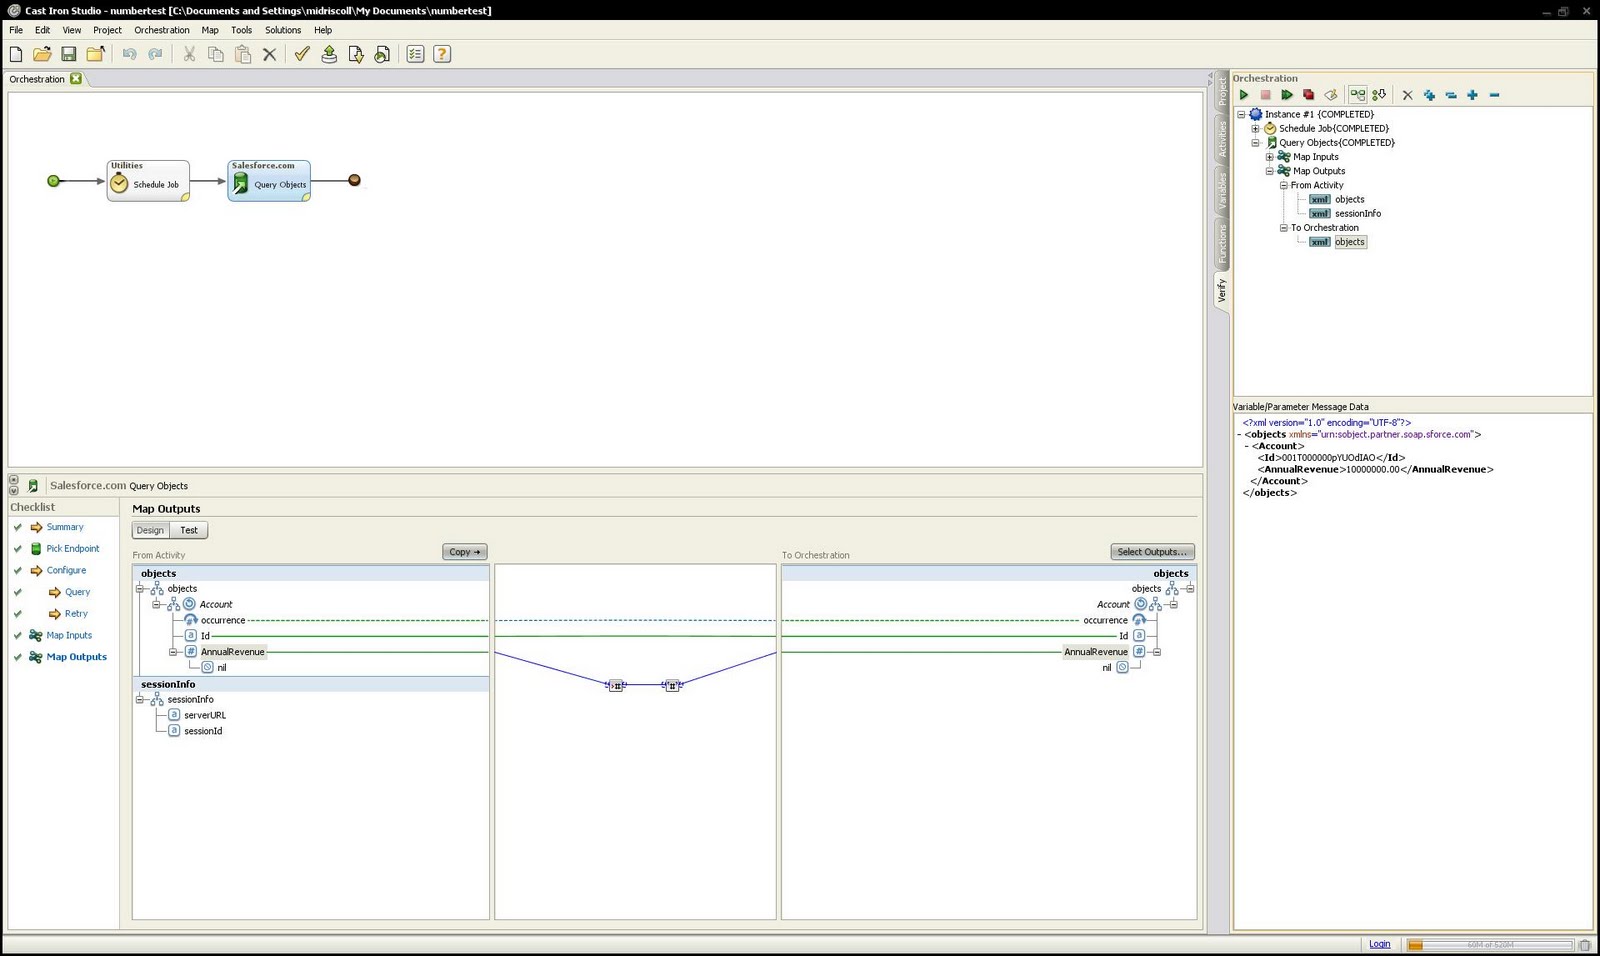This screenshot has height=956, width=1600.
Task: Collapse the Instance #1 tree node
Action: (1241, 114)
